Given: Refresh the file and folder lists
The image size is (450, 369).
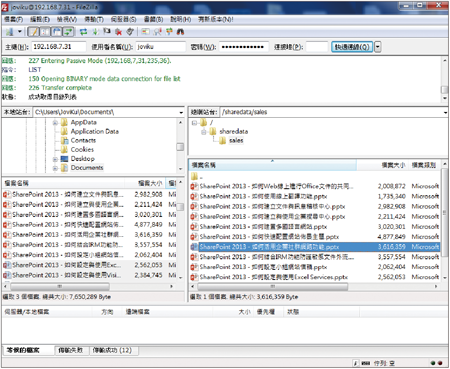Looking at the screenshot, I should (x=83, y=32).
